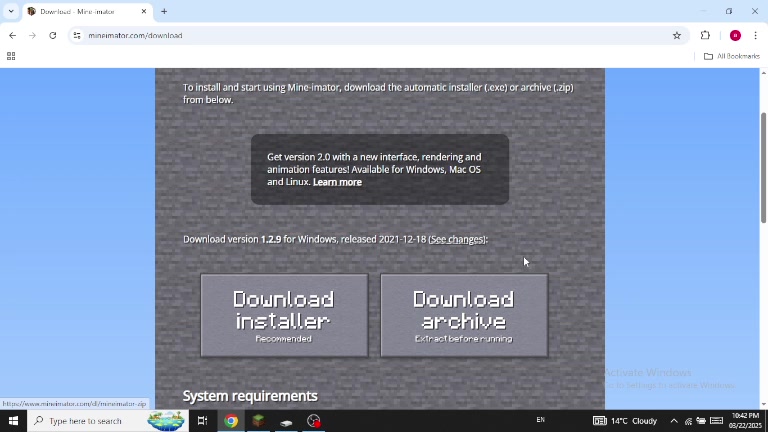Viewport: 768px width, 432px height.
Task: Open the weather 14°C Cloudy widget
Action: point(625,421)
